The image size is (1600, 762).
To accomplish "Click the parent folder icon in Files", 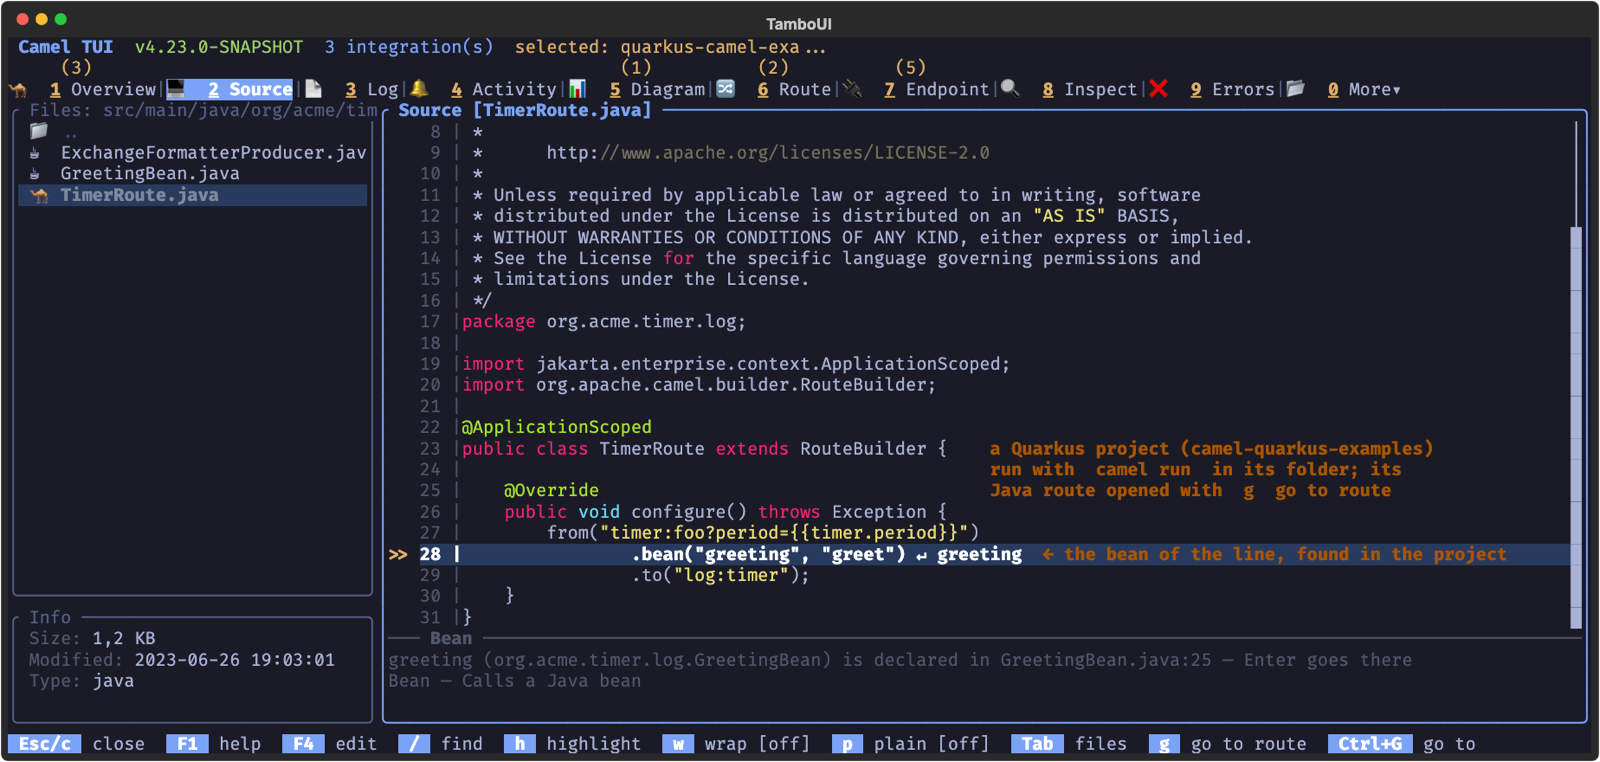I will point(39,131).
